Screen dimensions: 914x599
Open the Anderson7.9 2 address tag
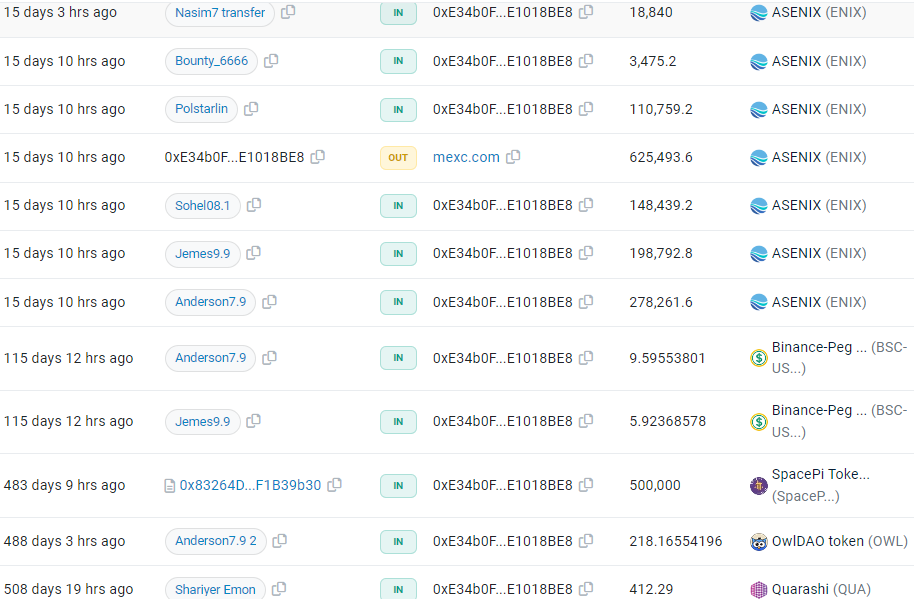[x=216, y=541]
